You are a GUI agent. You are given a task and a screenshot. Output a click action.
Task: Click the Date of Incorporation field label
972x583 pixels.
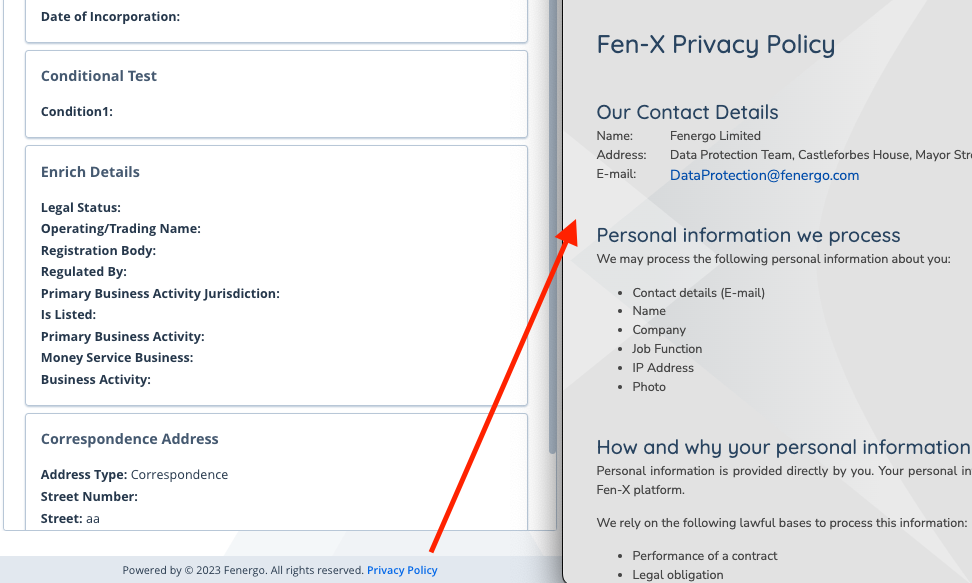[110, 17]
